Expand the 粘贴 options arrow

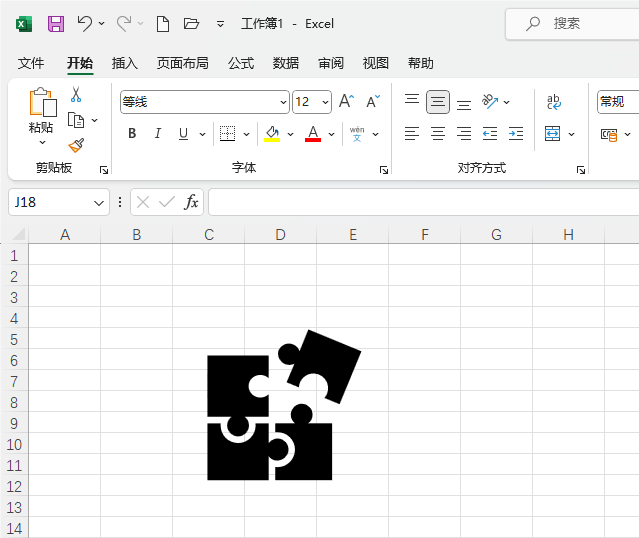click(x=42, y=142)
